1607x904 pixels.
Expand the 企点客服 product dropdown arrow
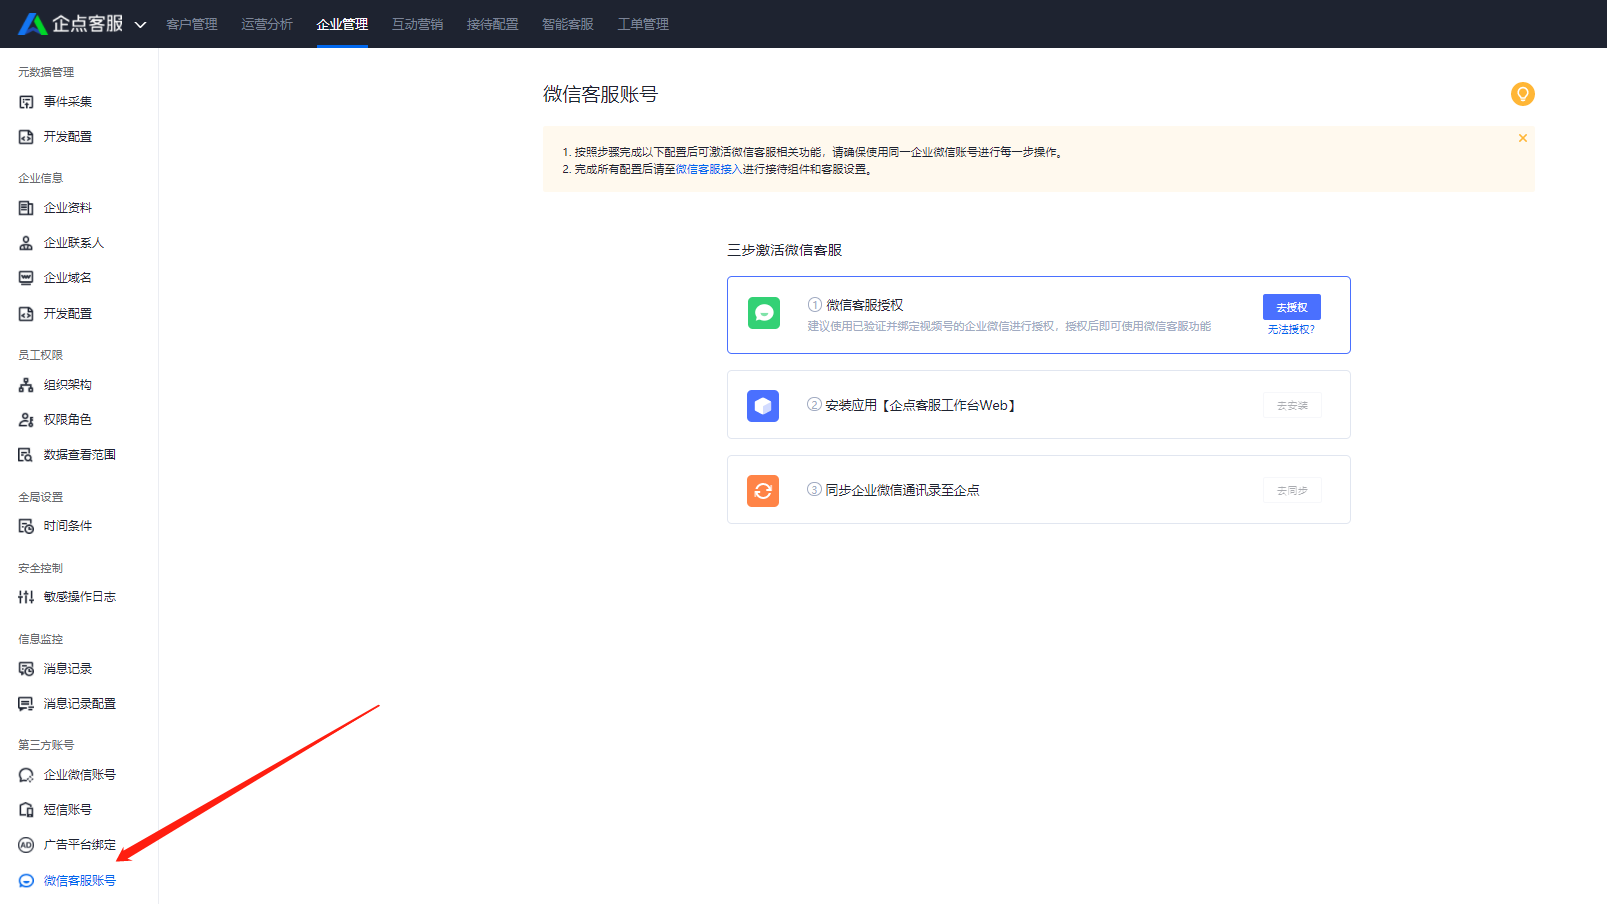tap(140, 25)
